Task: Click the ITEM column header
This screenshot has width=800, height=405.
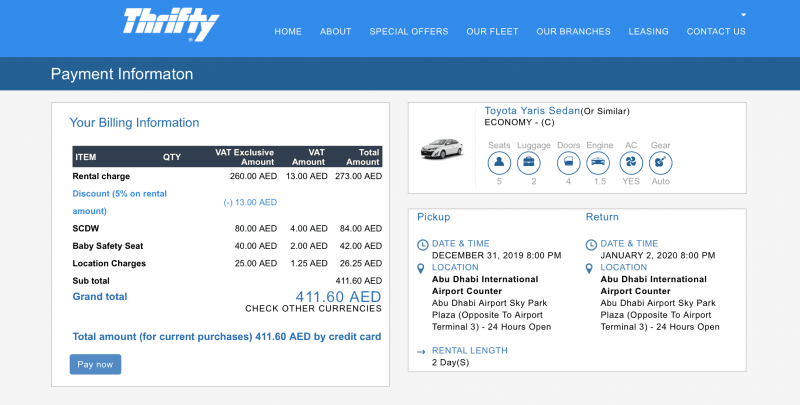Action: point(86,157)
